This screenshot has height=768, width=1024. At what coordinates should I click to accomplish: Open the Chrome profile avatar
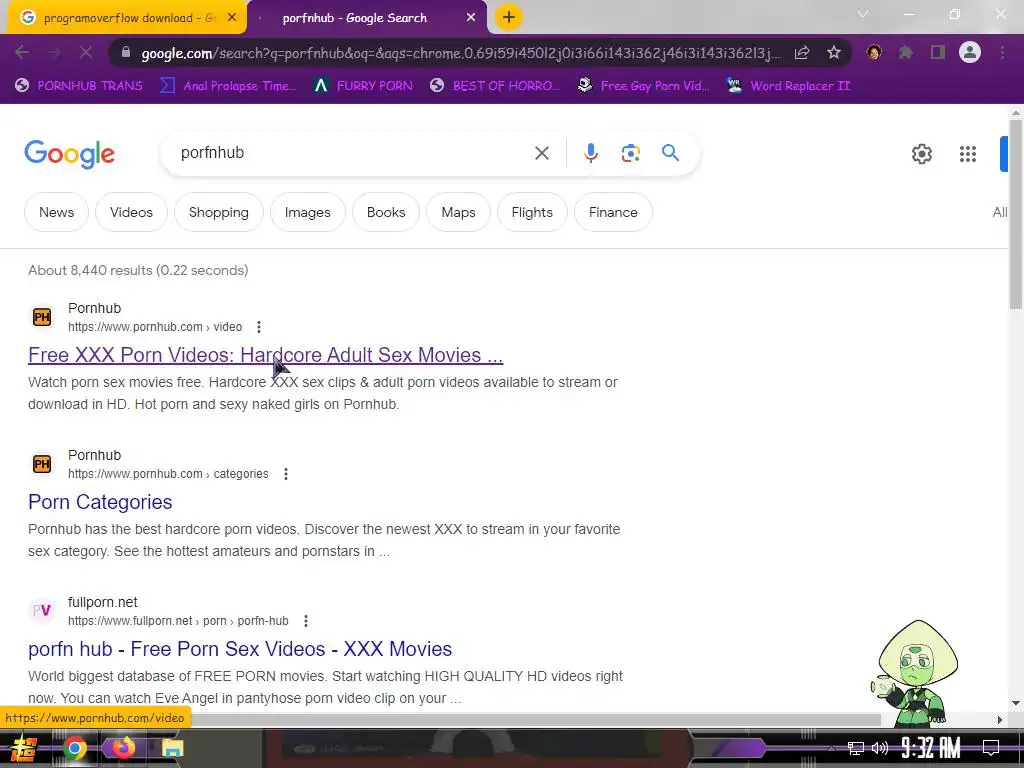(970, 52)
